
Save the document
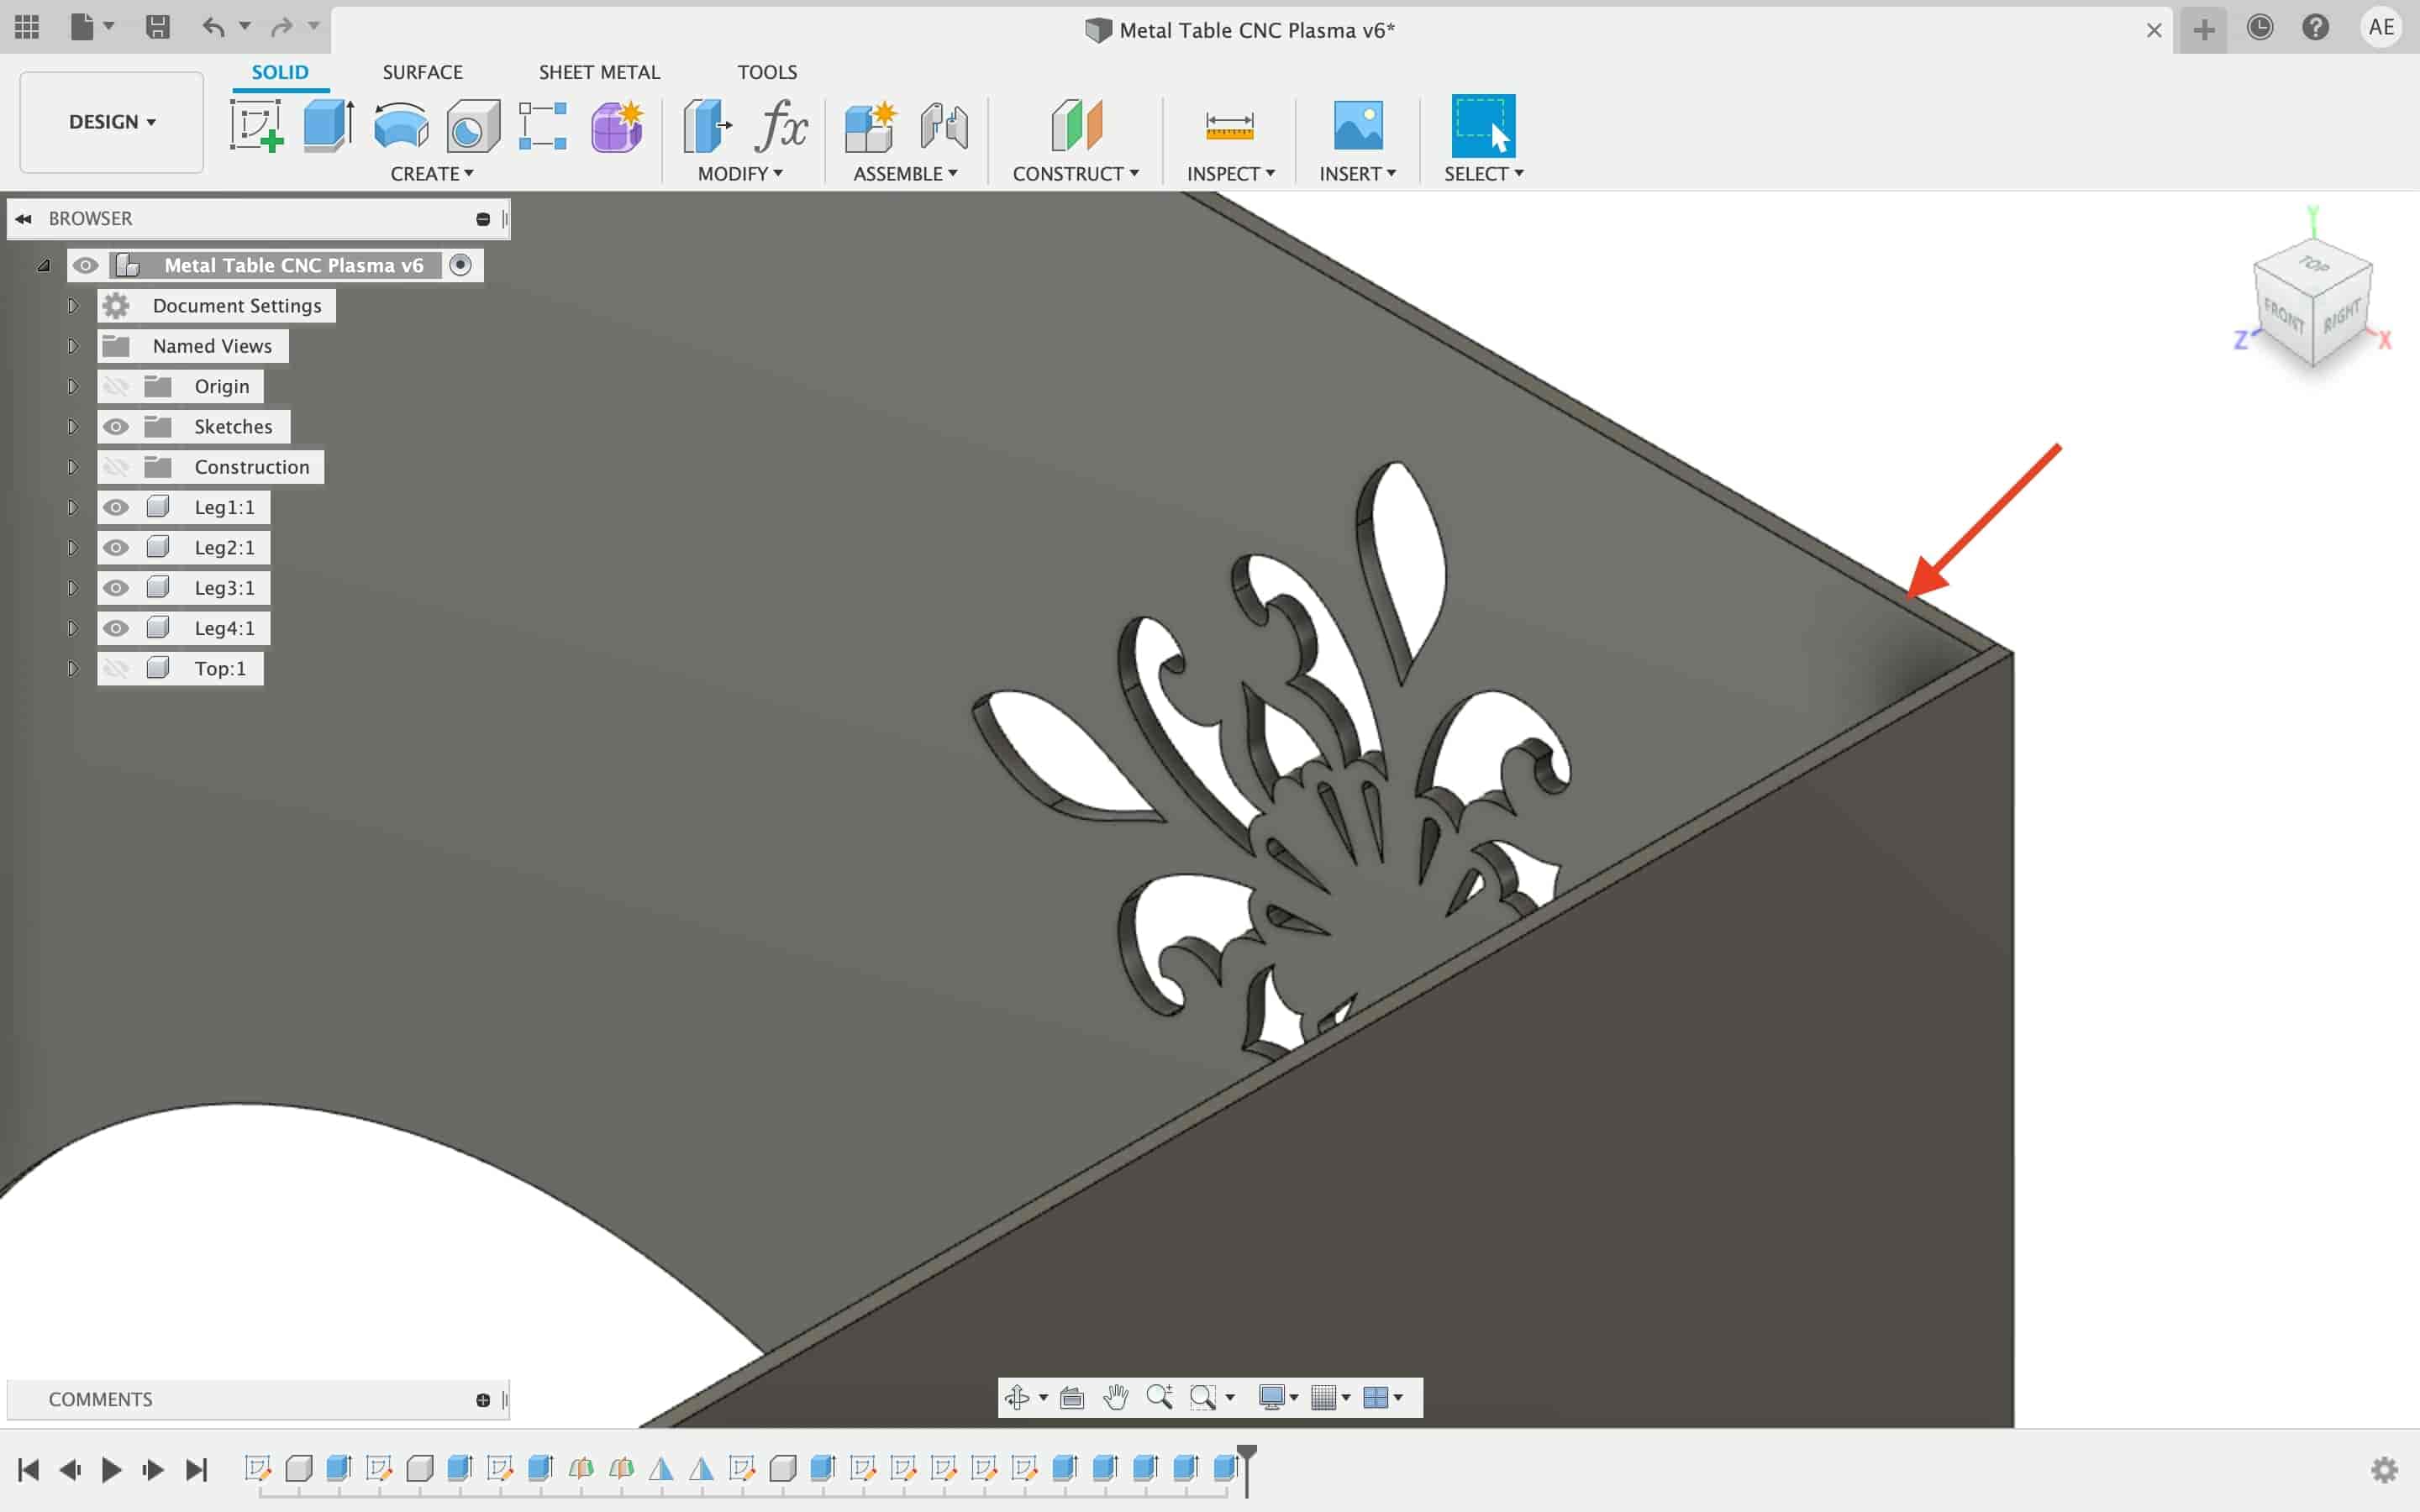tap(157, 27)
